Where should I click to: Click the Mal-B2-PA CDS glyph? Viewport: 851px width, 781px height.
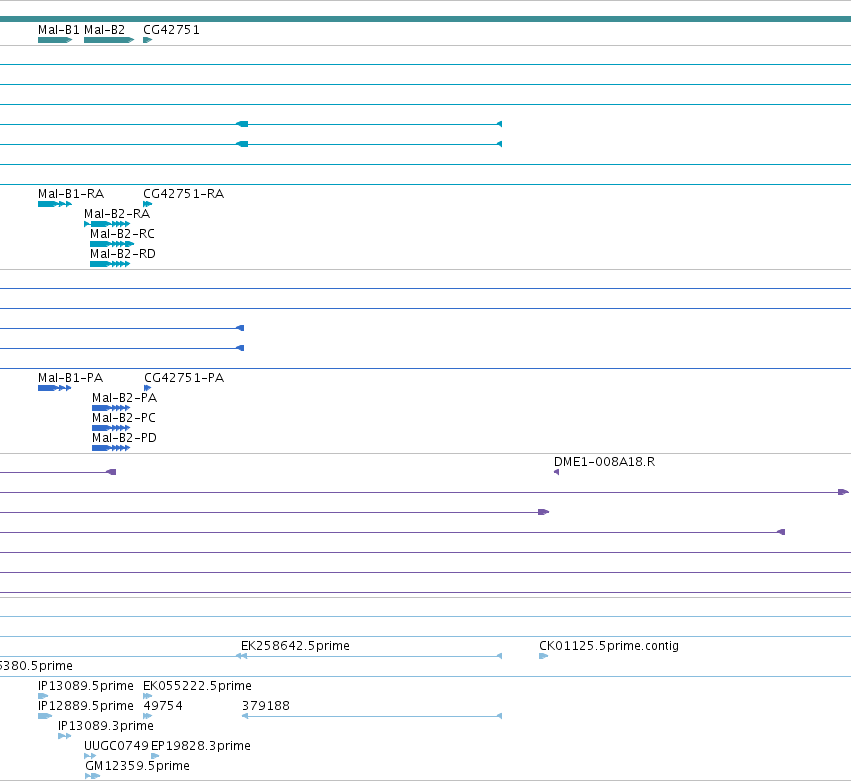pyautogui.click(x=111, y=408)
